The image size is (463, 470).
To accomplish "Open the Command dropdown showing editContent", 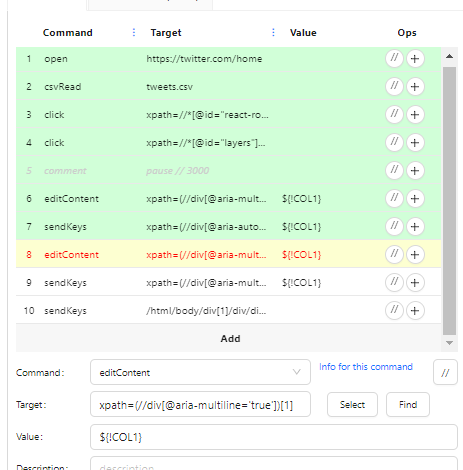I will 200,372.
